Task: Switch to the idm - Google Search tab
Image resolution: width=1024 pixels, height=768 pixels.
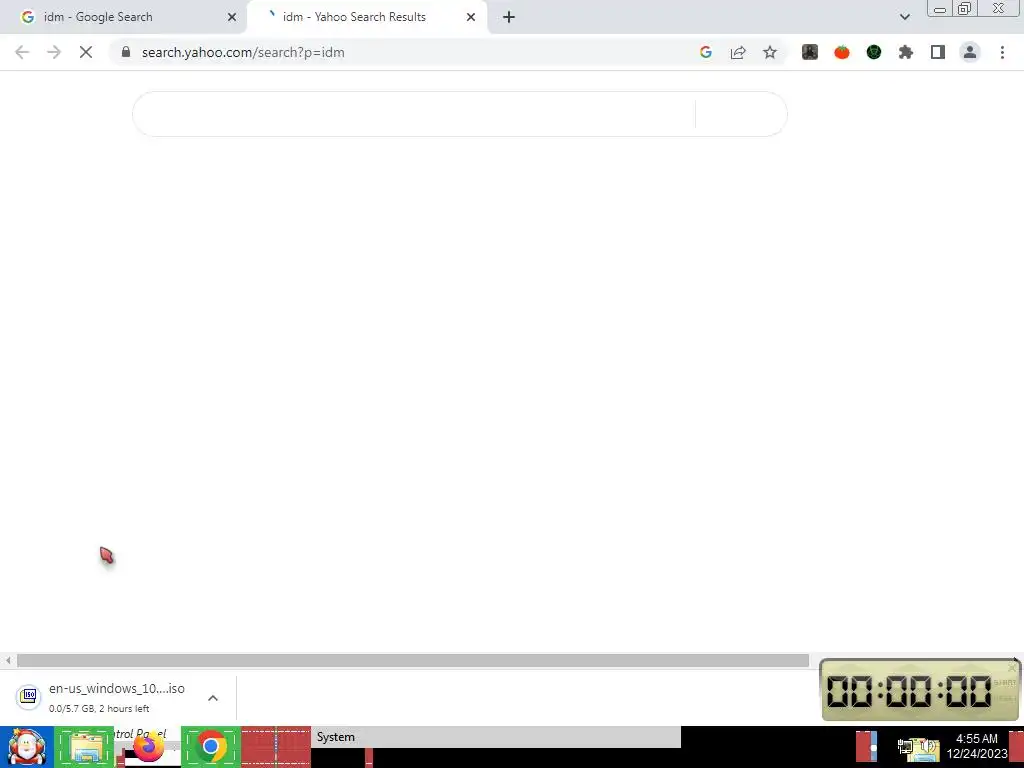Action: 124,17
